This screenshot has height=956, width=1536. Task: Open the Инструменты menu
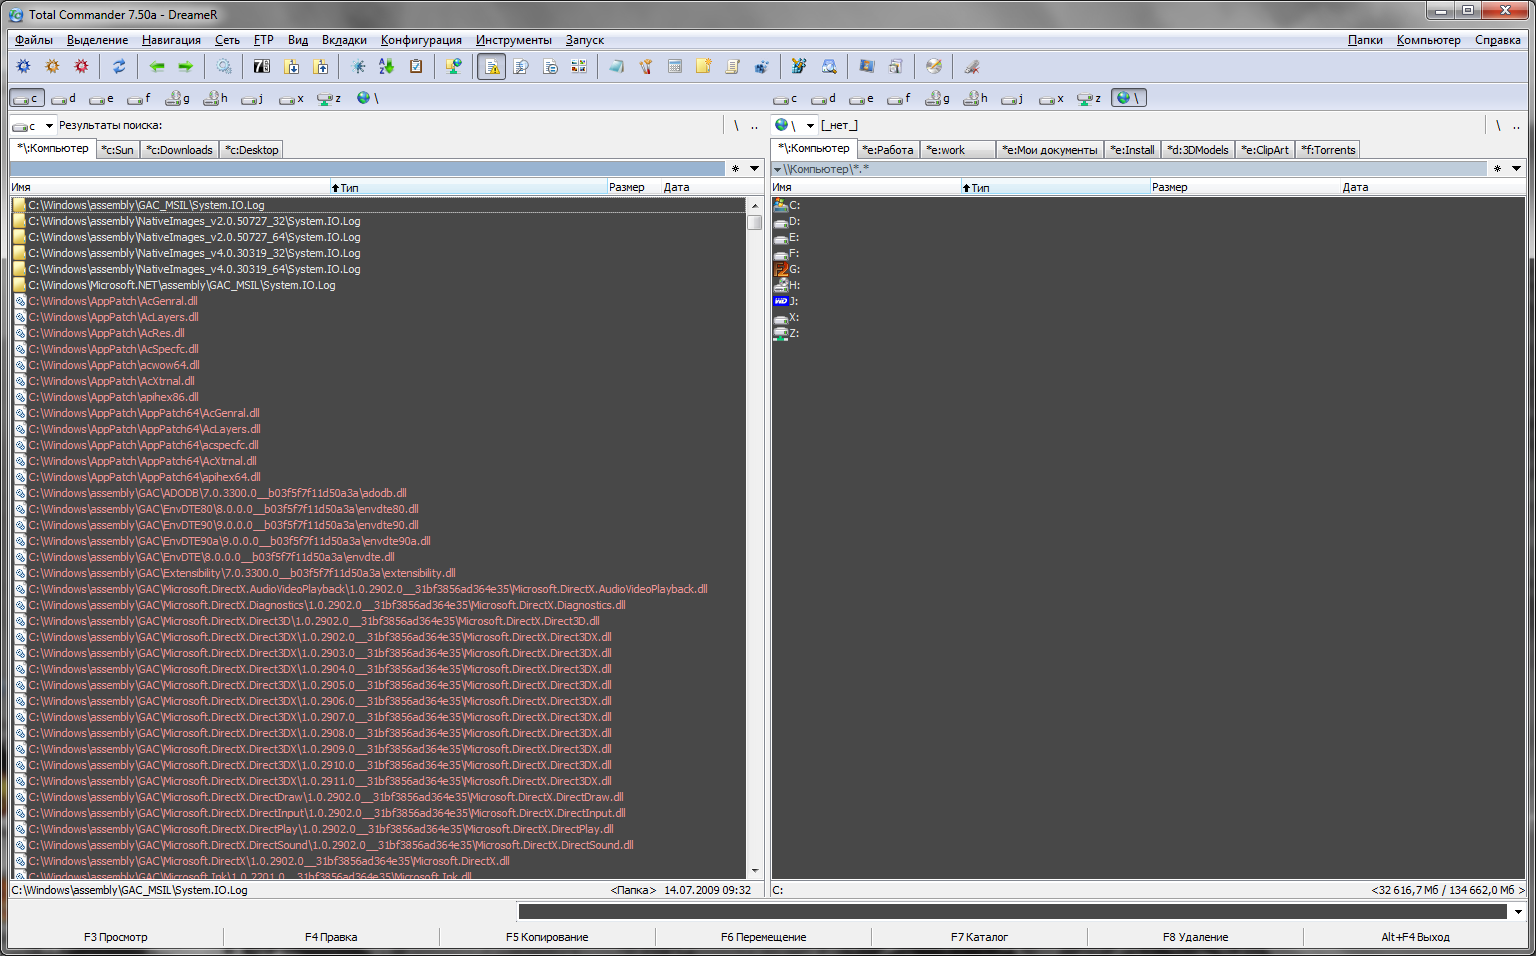(x=513, y=40)
